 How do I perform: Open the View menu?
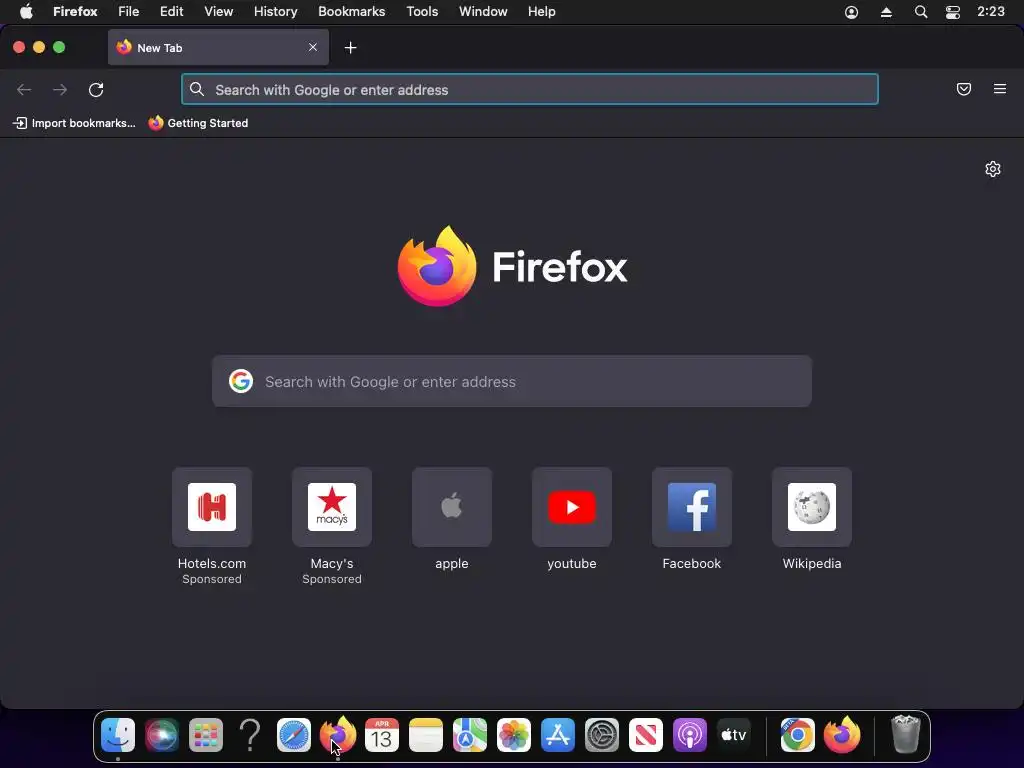(x=218, y=12)
